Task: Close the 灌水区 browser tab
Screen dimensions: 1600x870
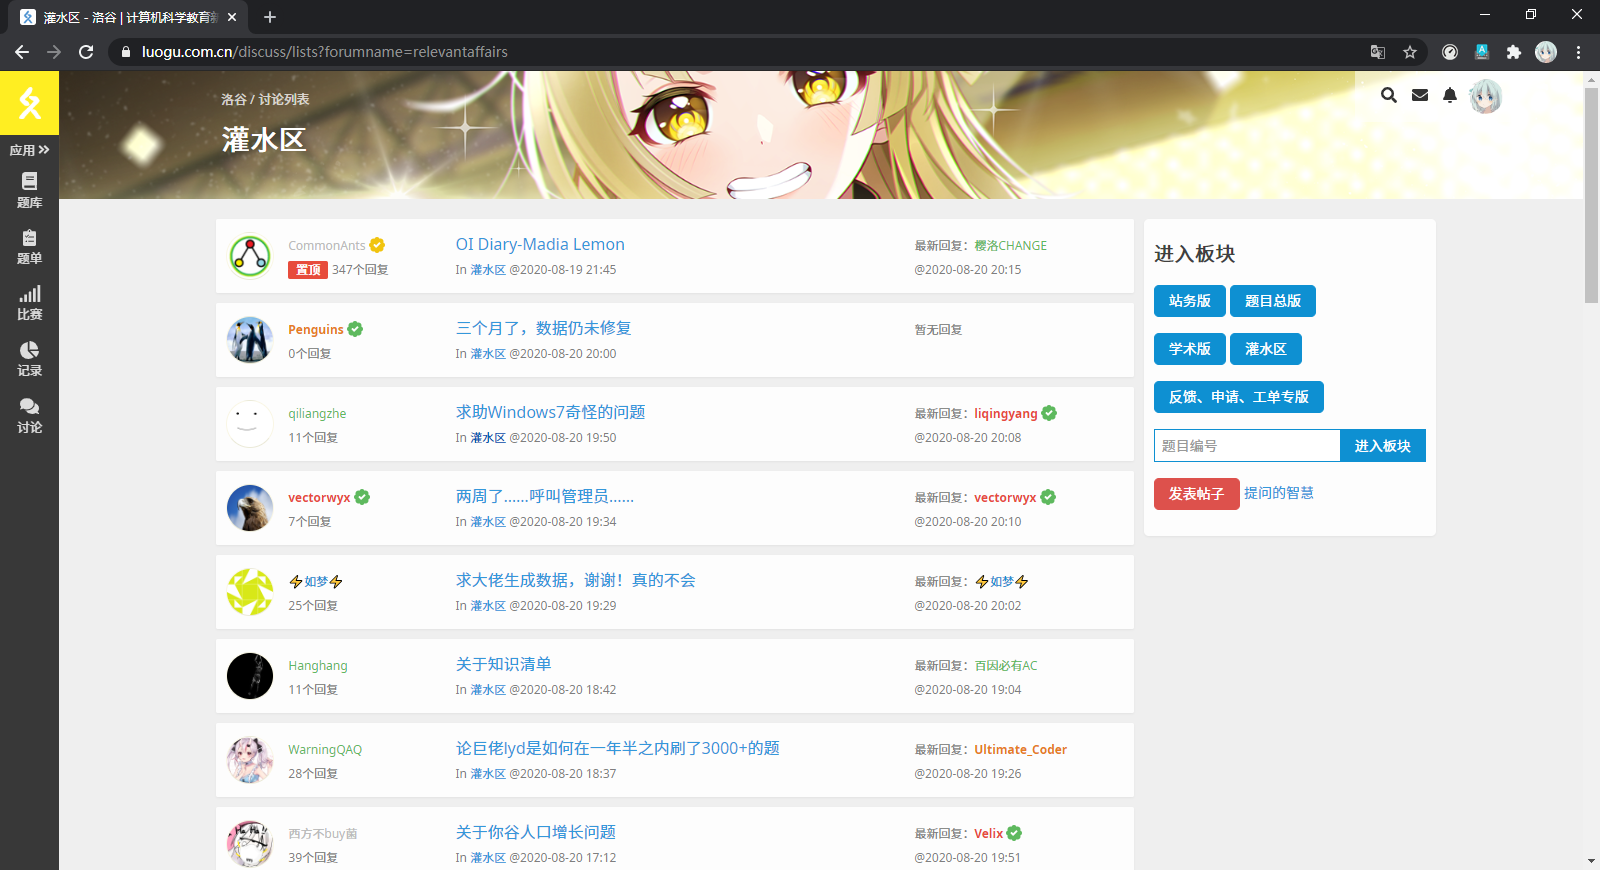Action: (x=232, y=17)
